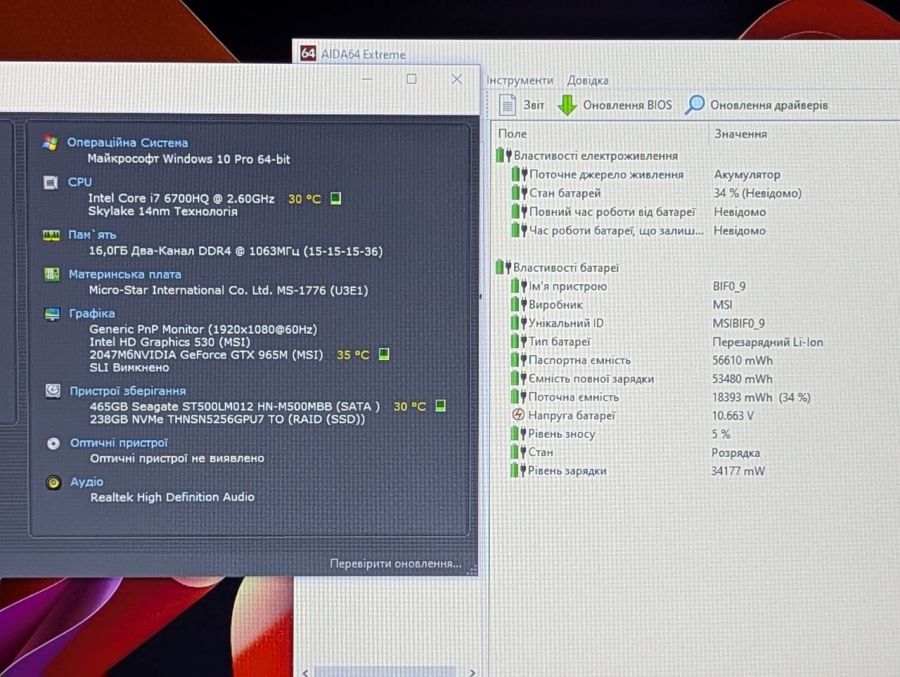
Task: Click the optical disc icon
Action: (x=53, y=443)
